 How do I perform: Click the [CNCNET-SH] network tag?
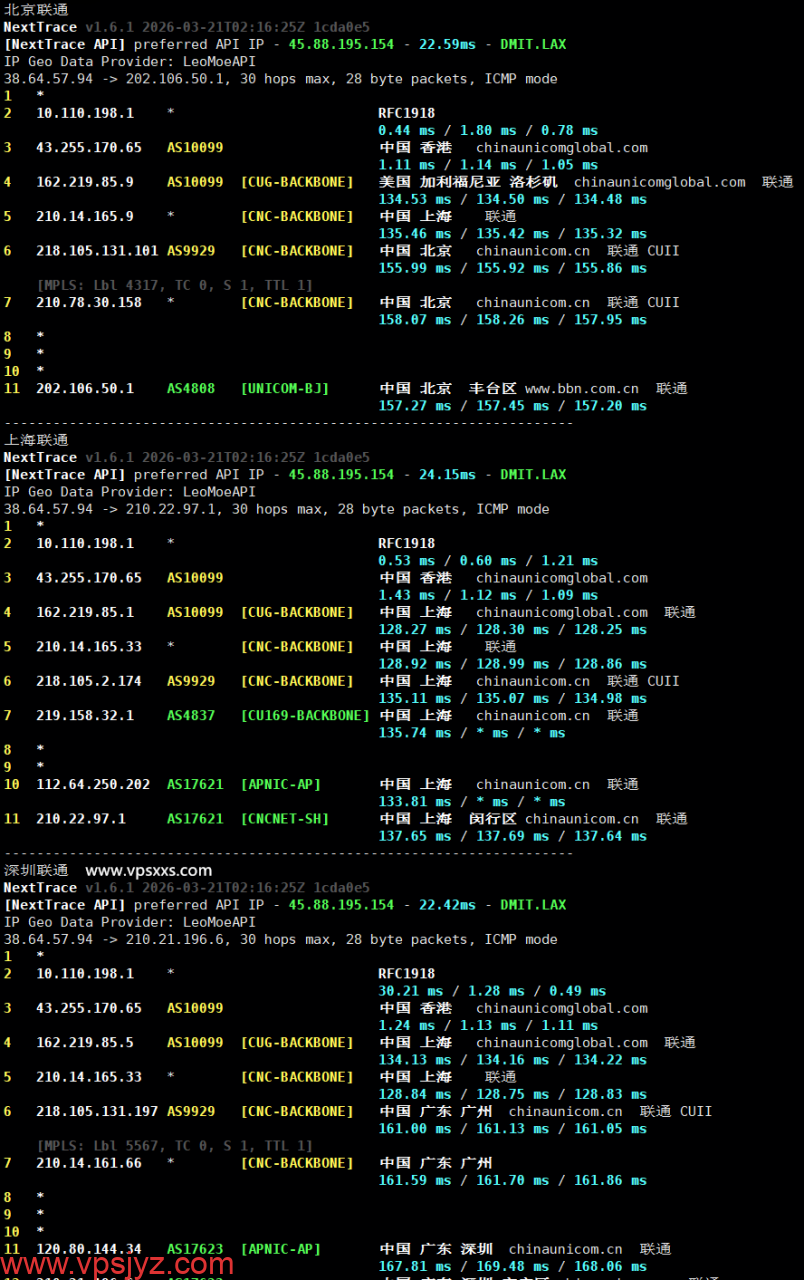click(x=284, y=819)
